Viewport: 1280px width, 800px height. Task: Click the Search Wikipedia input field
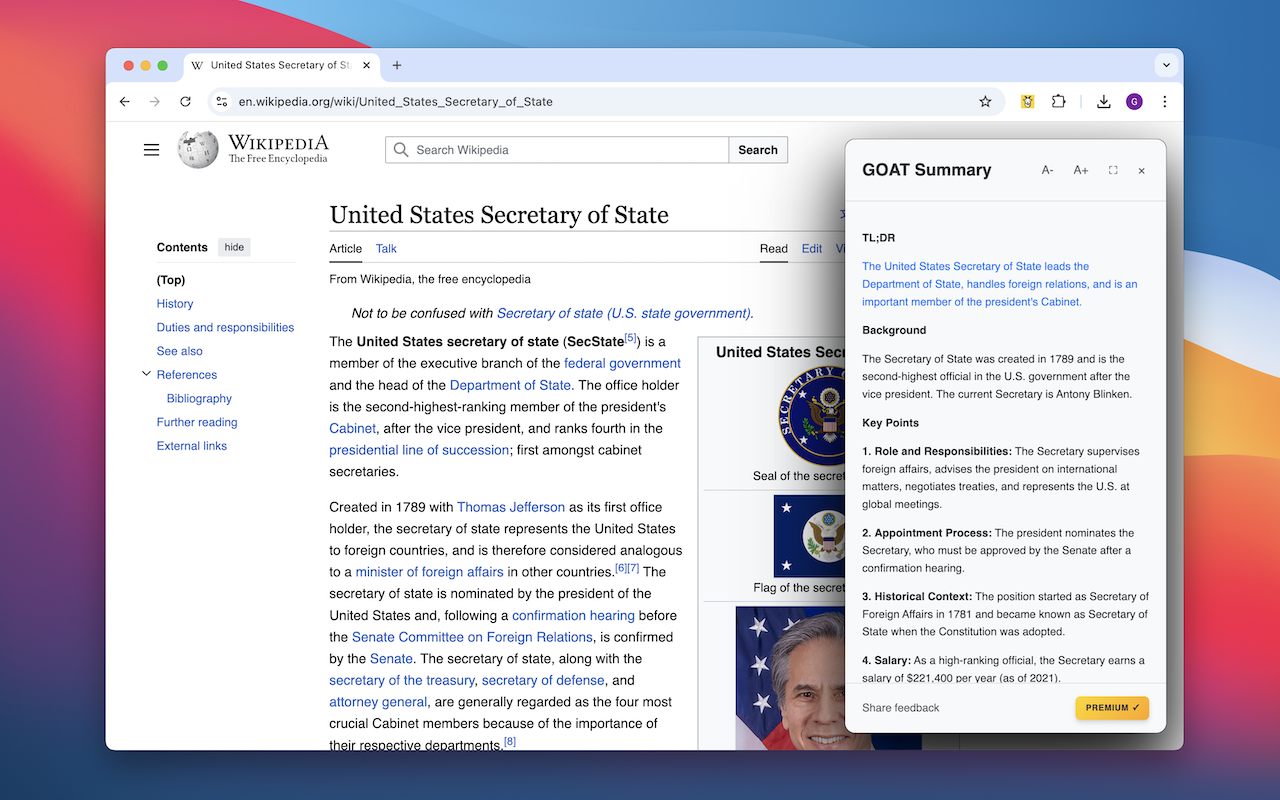(557, 150)
